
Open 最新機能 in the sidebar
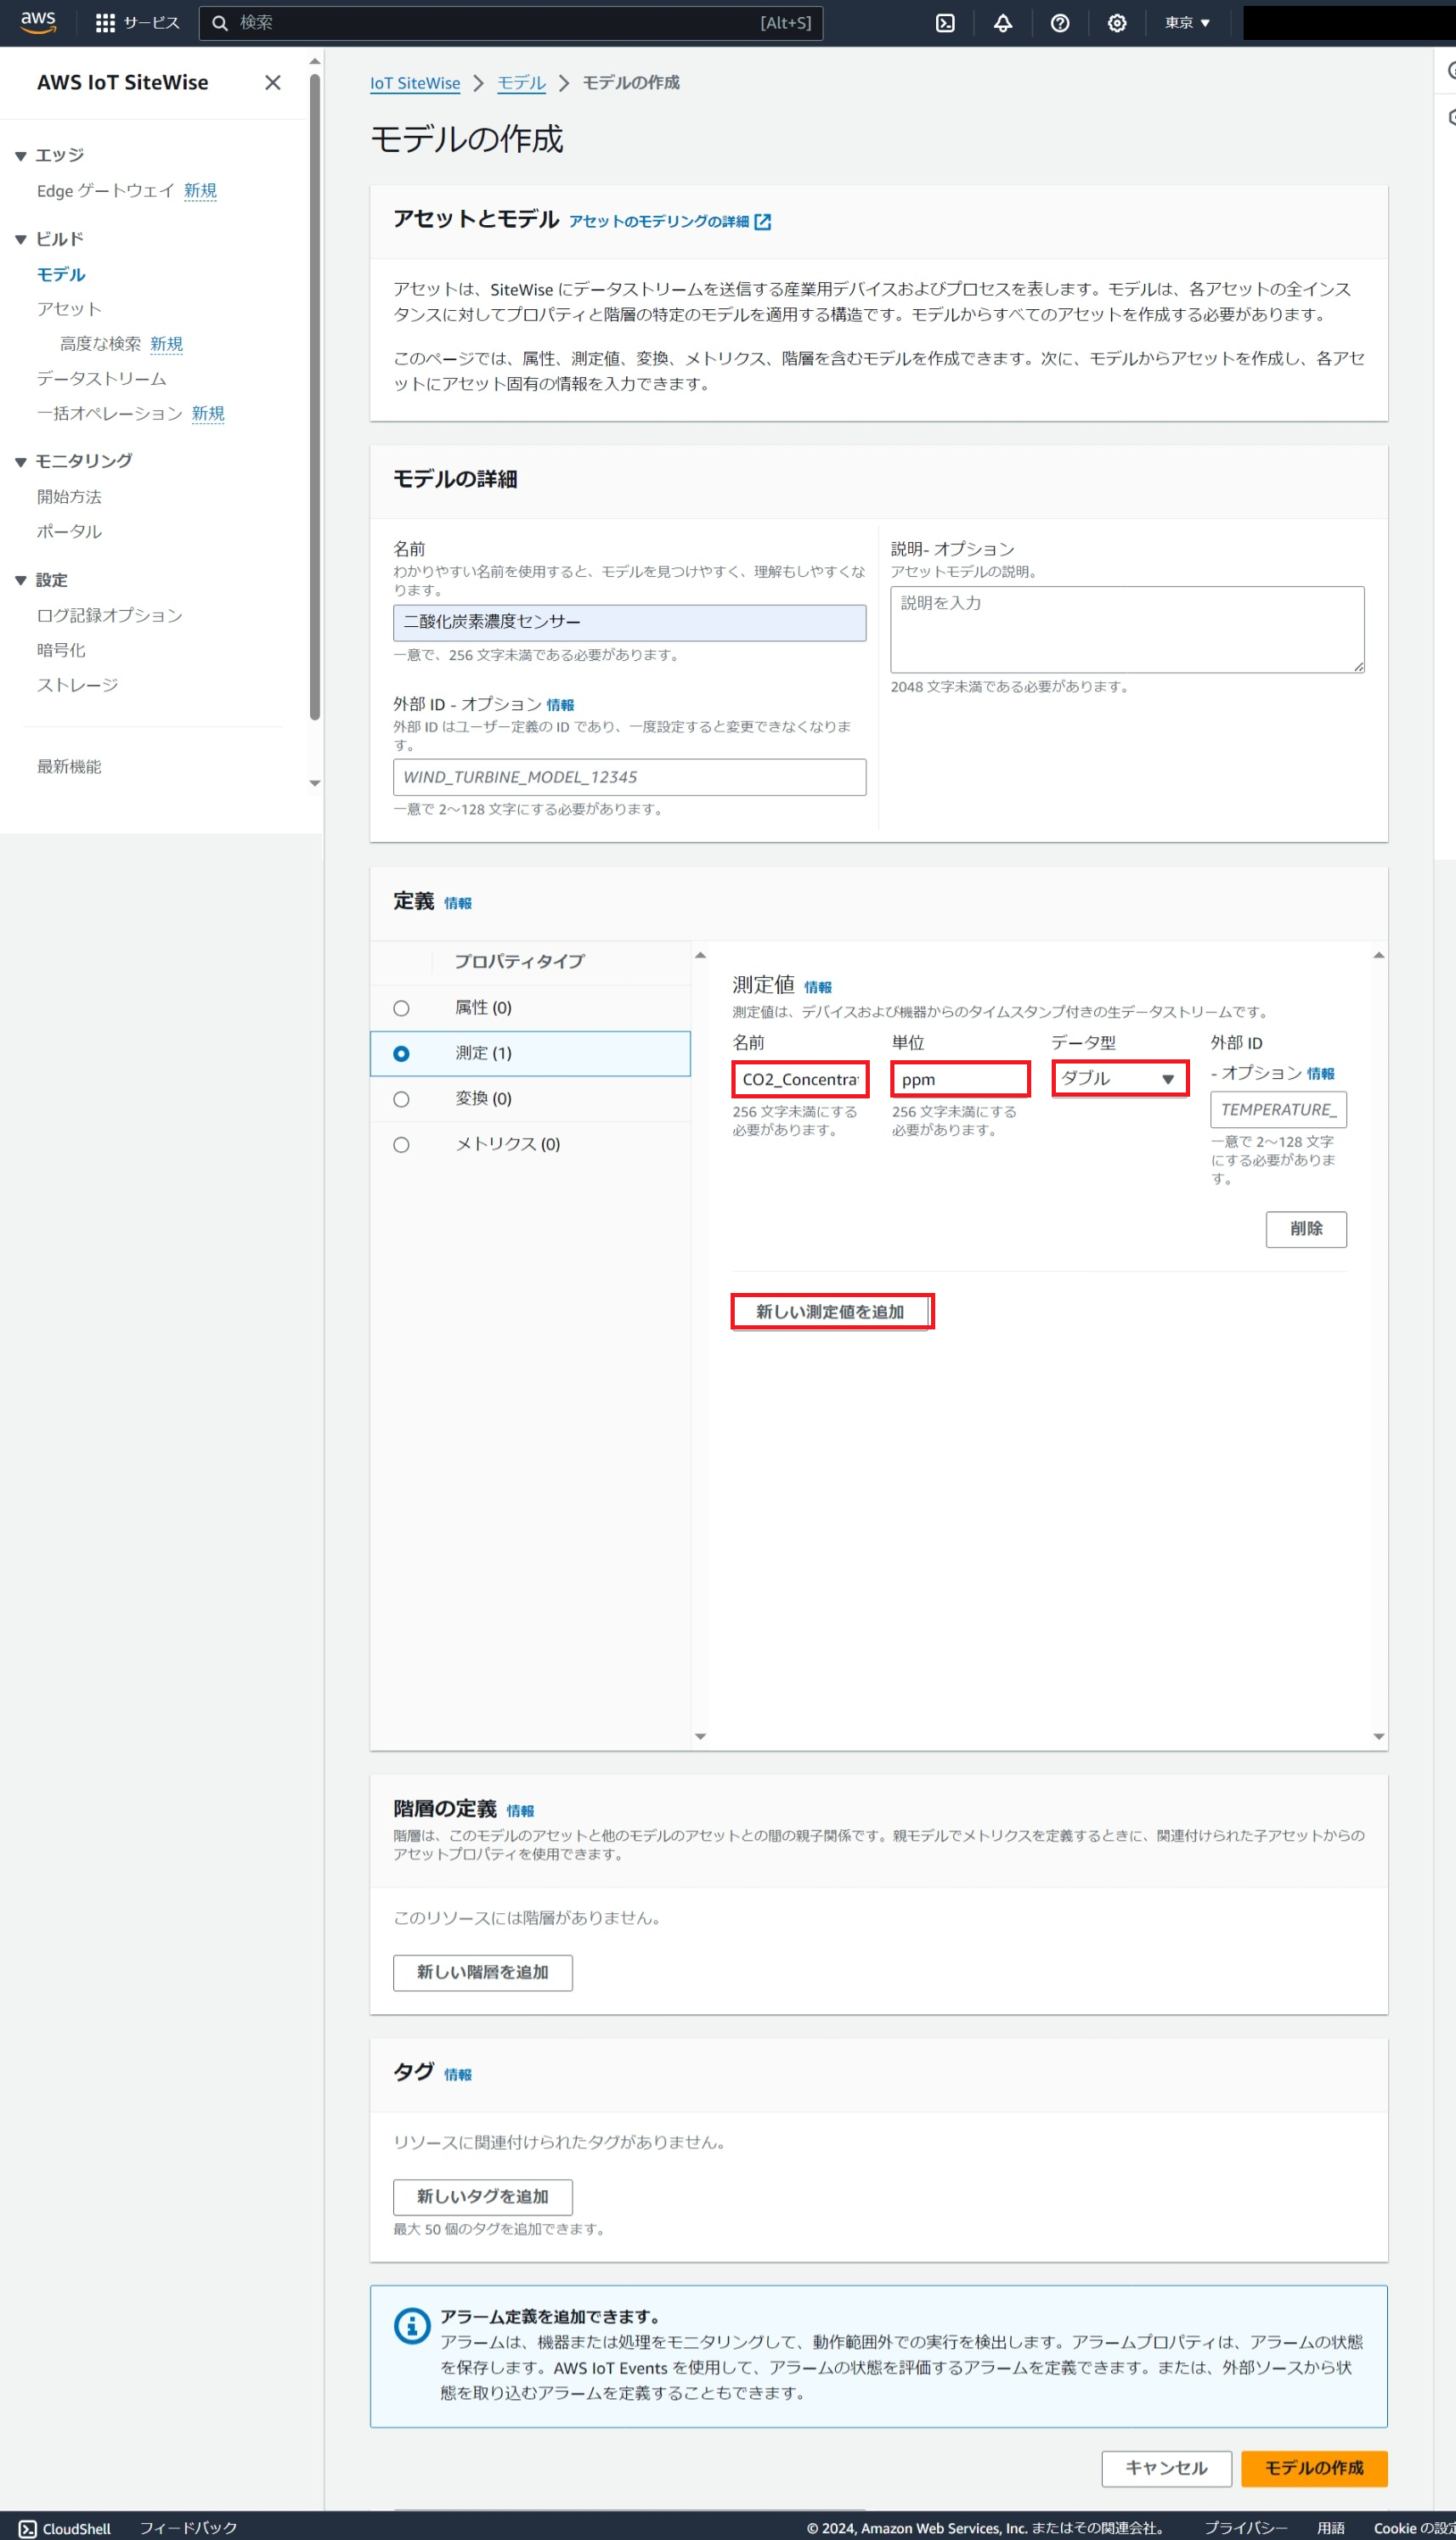[x=69, y=767]
